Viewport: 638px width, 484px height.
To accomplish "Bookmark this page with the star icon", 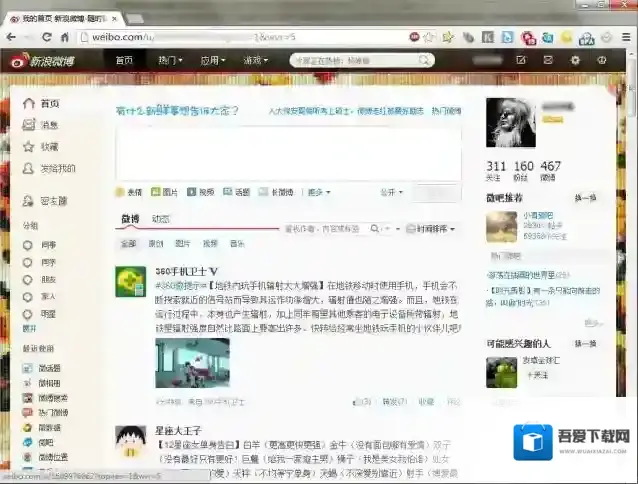I will tap(429, 37).
